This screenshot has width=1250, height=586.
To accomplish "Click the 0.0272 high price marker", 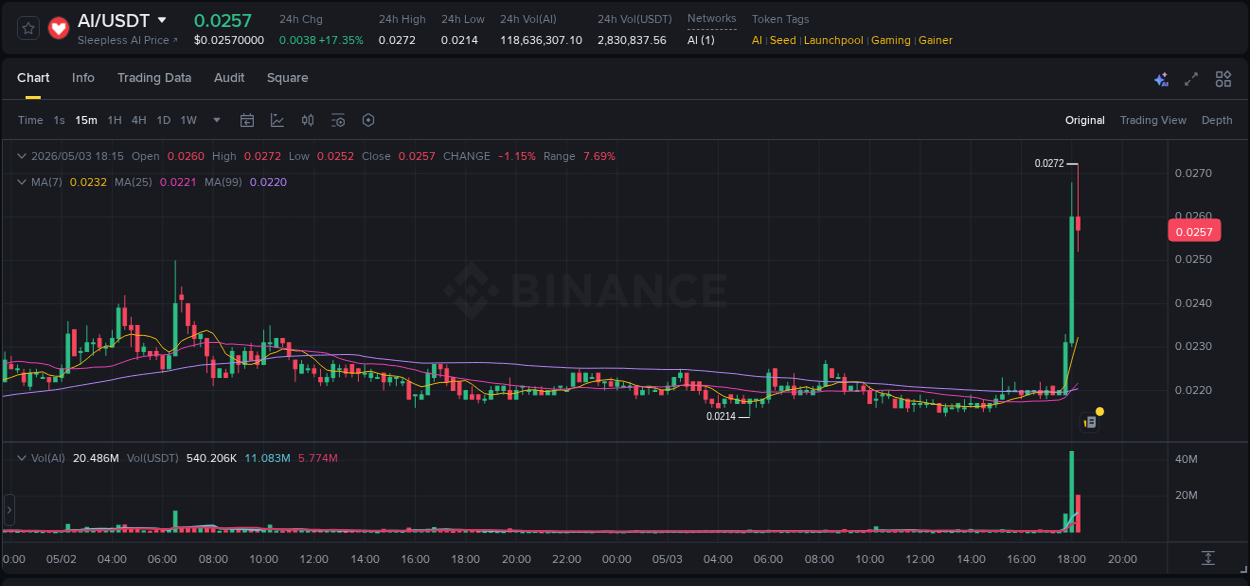I will tap(1049, 163).
